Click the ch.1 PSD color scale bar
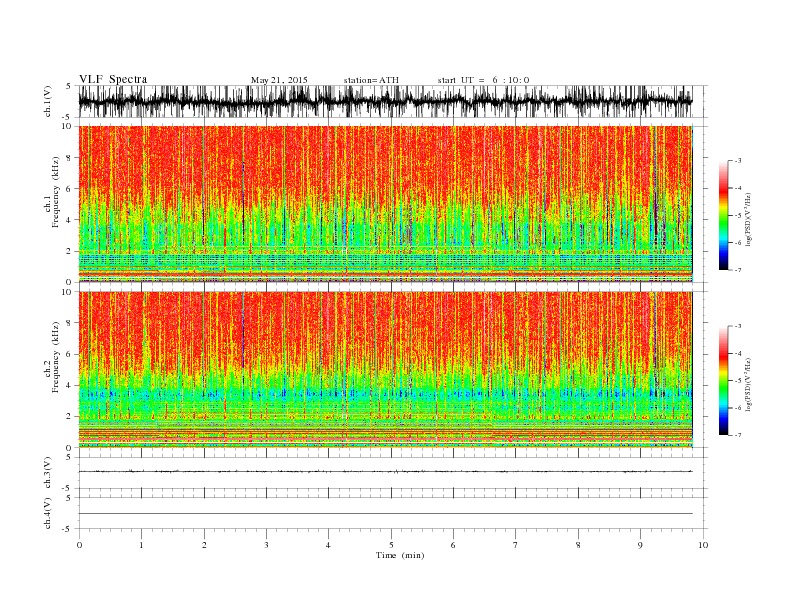 pos(724,215)
